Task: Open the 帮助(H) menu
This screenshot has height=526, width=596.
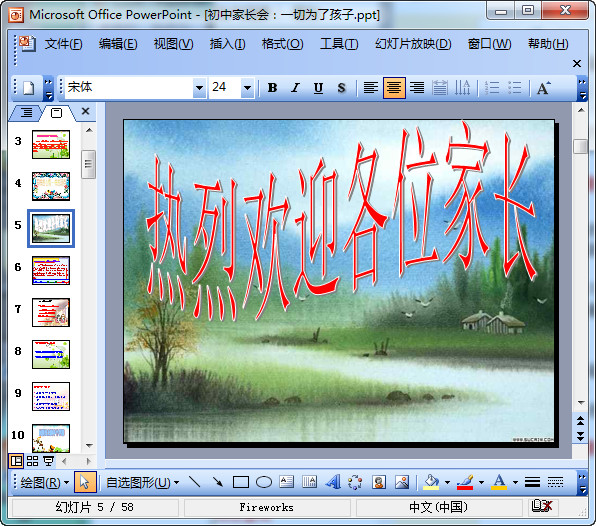Action: coord(548,44)
